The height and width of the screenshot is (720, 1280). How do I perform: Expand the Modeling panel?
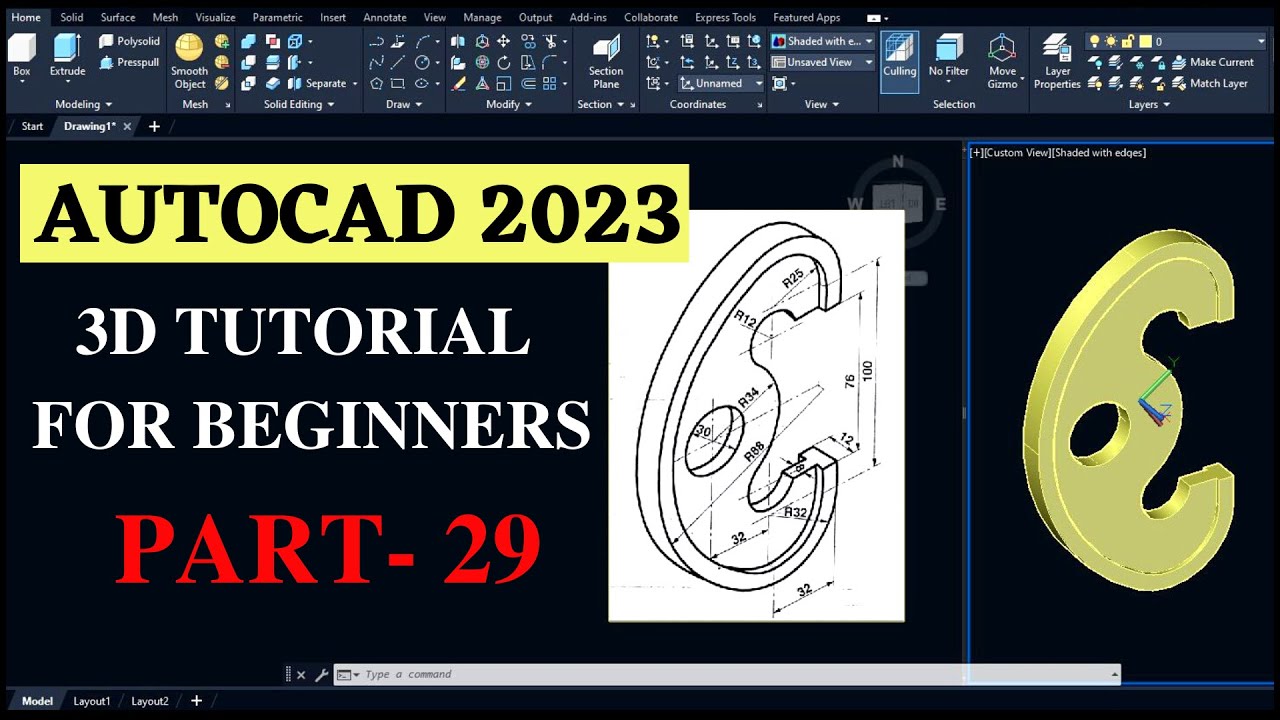pyautogui.click(x=83, y=104)
